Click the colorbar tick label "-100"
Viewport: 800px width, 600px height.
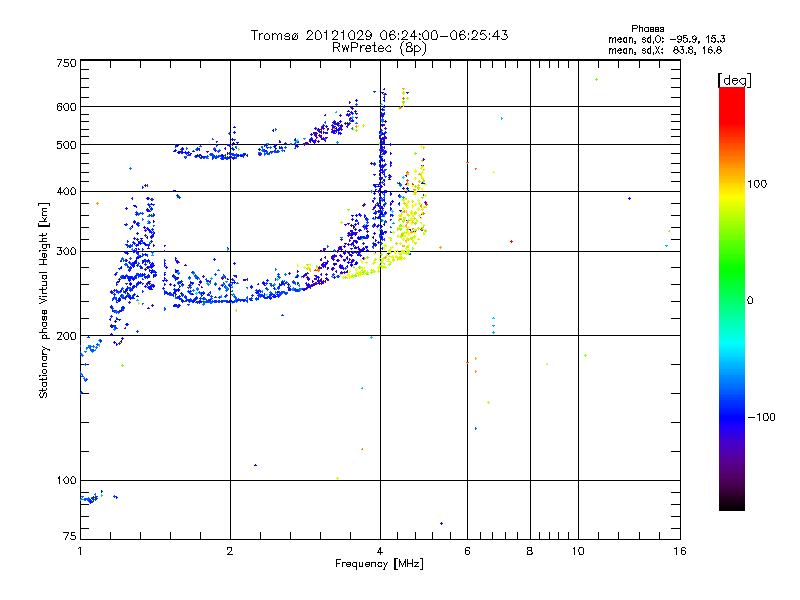point(762,417)
